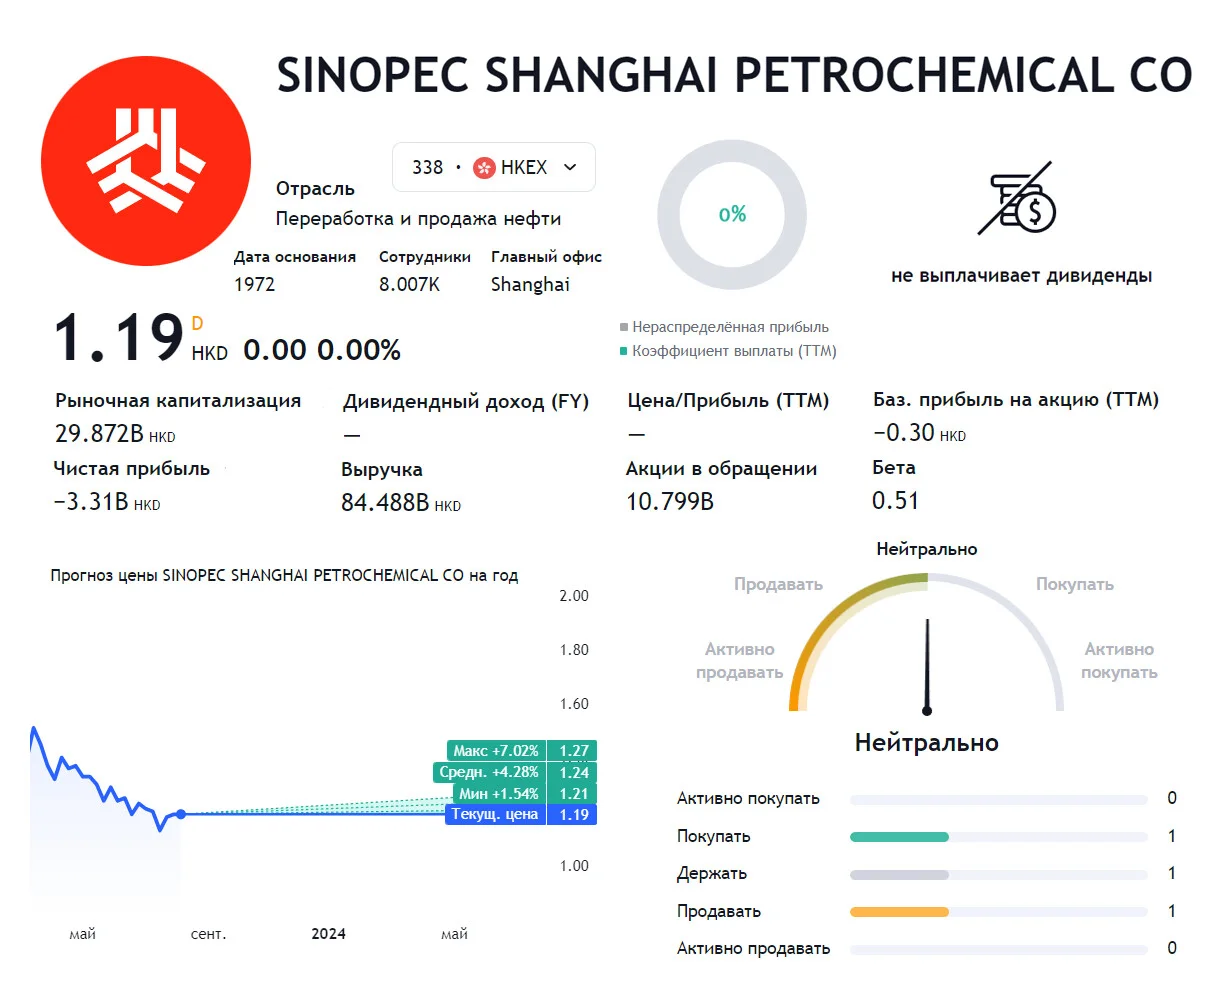1230x987 pixels.
Task: Click the SINOPEC SHANGHAI PETROCHEMICAL CO title
Action: (734, 76)
